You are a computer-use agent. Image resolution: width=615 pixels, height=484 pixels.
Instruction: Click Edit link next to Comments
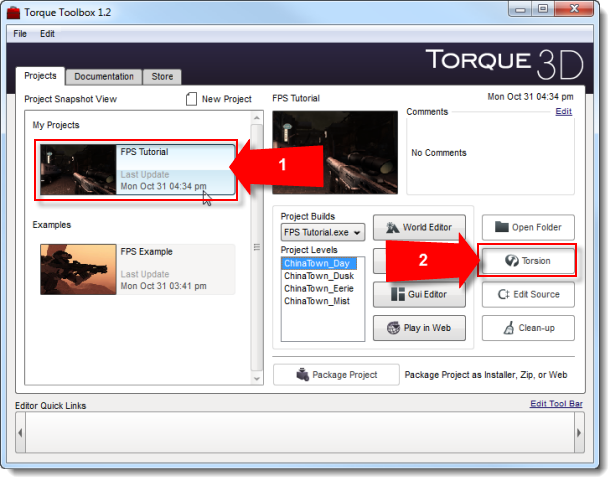[x=563, y=111]
